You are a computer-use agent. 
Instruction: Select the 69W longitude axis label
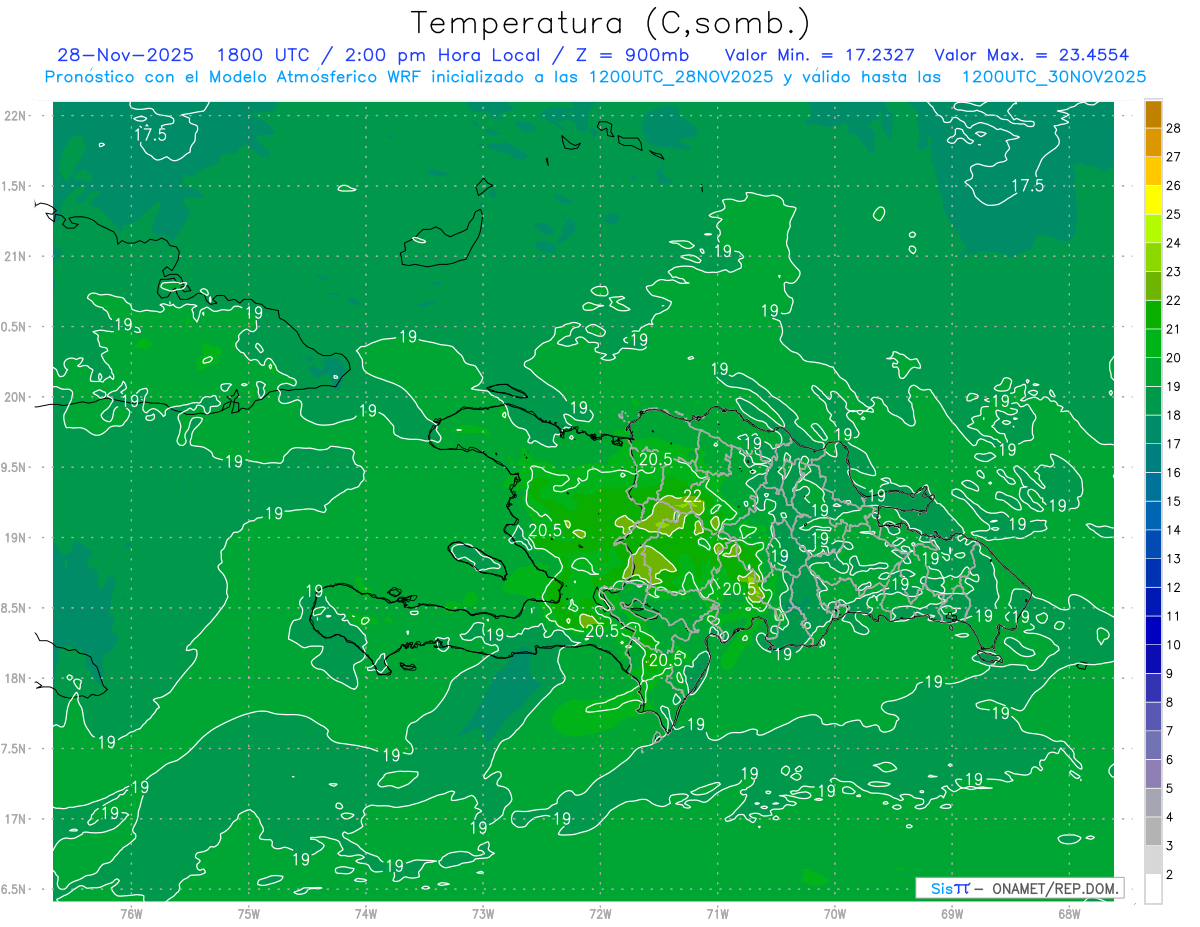[952, 913]
